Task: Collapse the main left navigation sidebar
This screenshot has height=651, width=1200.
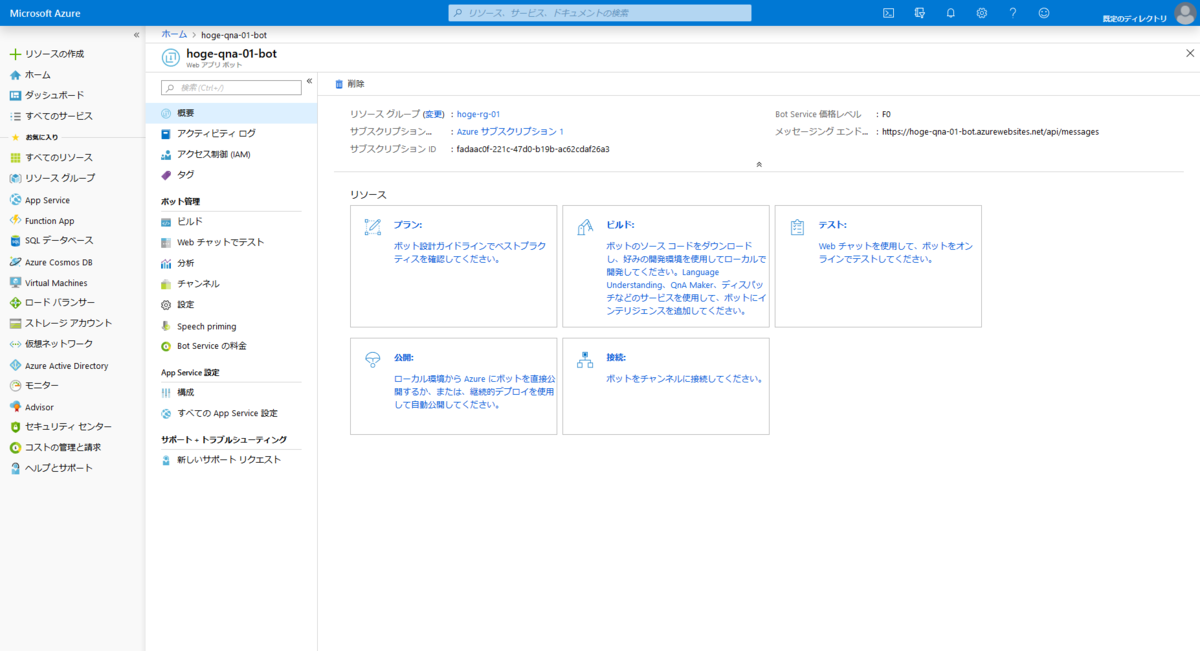Action: 137,35
